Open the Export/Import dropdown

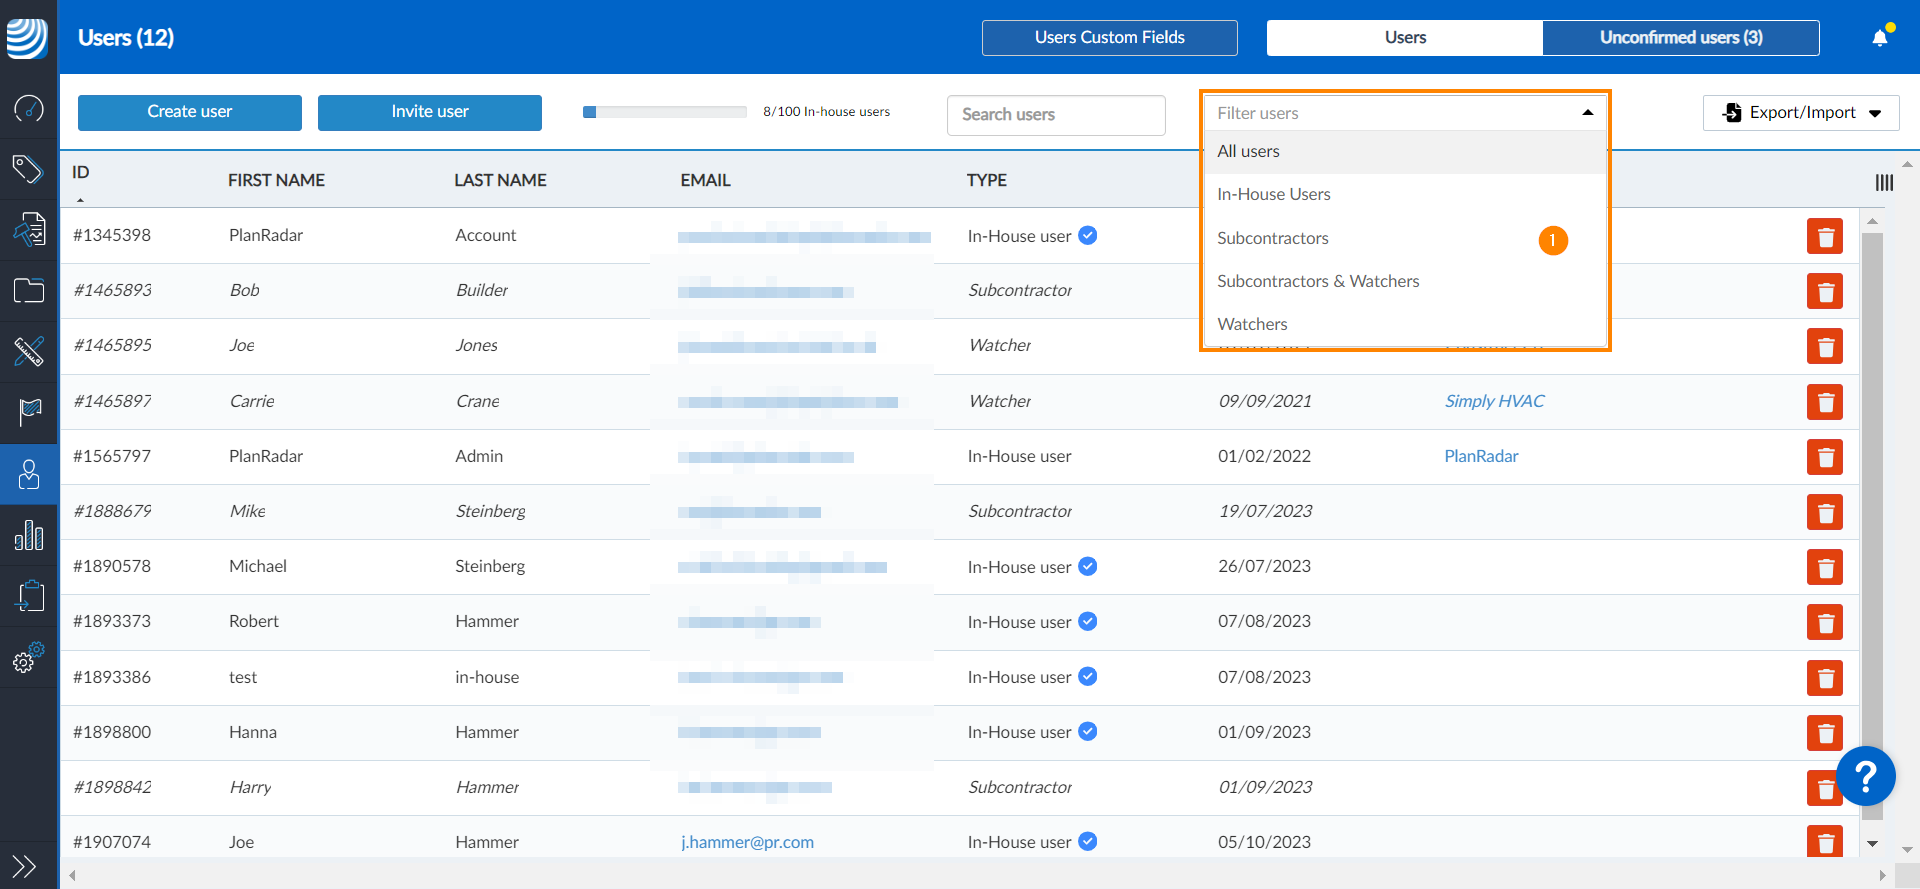point(1801,113)
